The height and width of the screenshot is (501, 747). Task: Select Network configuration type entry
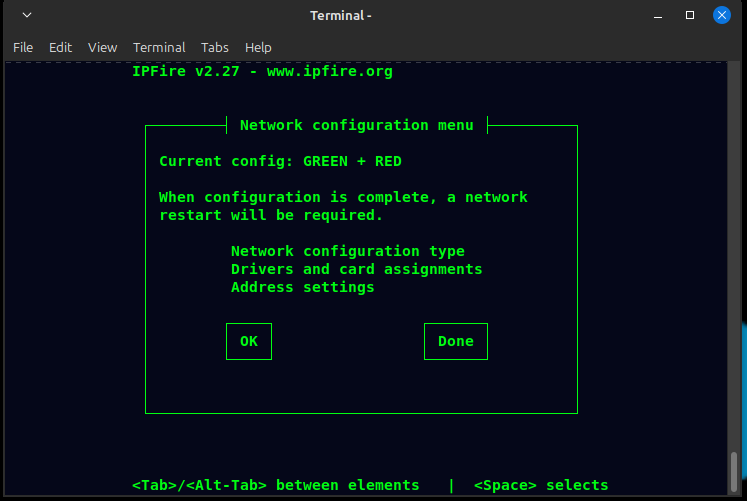pyautogui.click(x=347, y=251)
